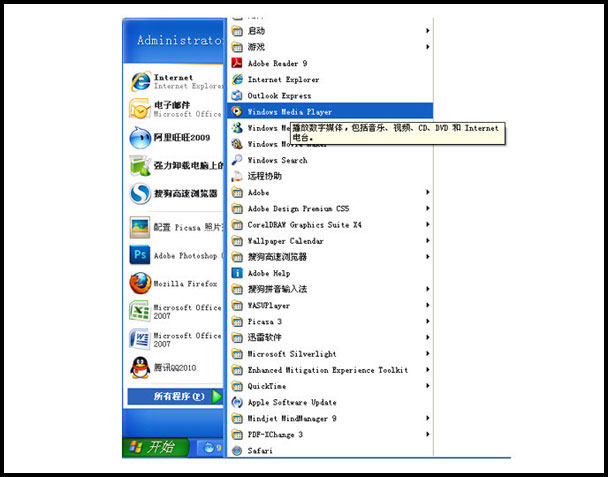Viewport: 608px width, 477px height.
Task: Expand Wallpaper Calendar submenu arrow
Action: [427, 241]
